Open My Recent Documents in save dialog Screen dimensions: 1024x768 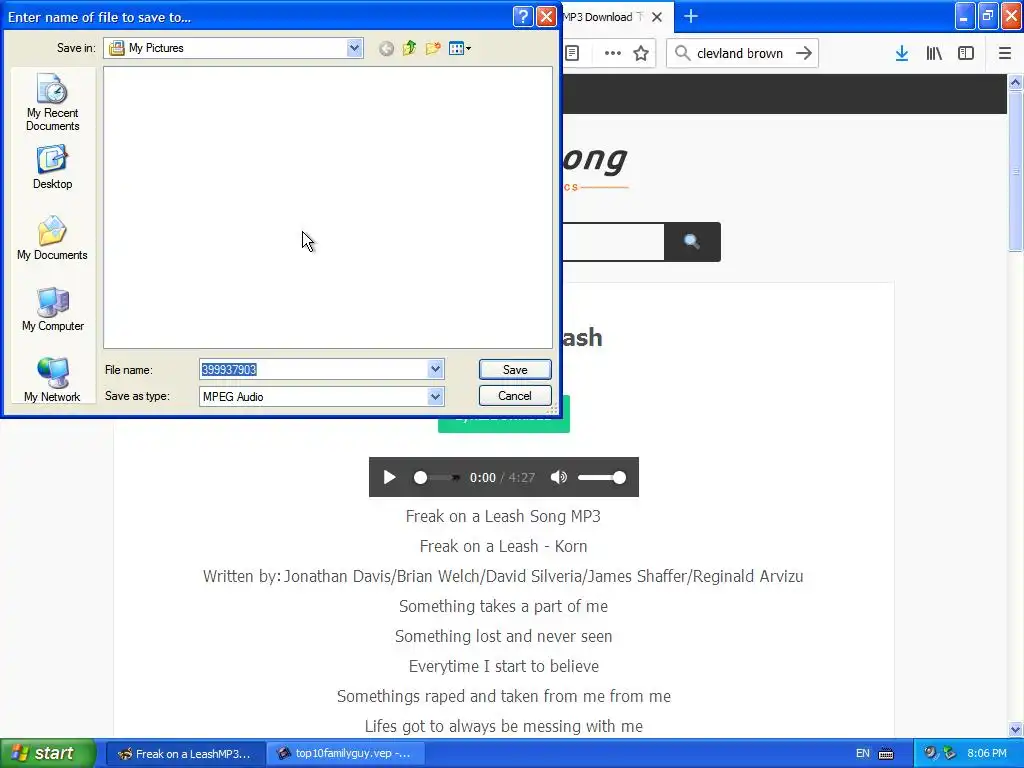[x=52, y=103]
